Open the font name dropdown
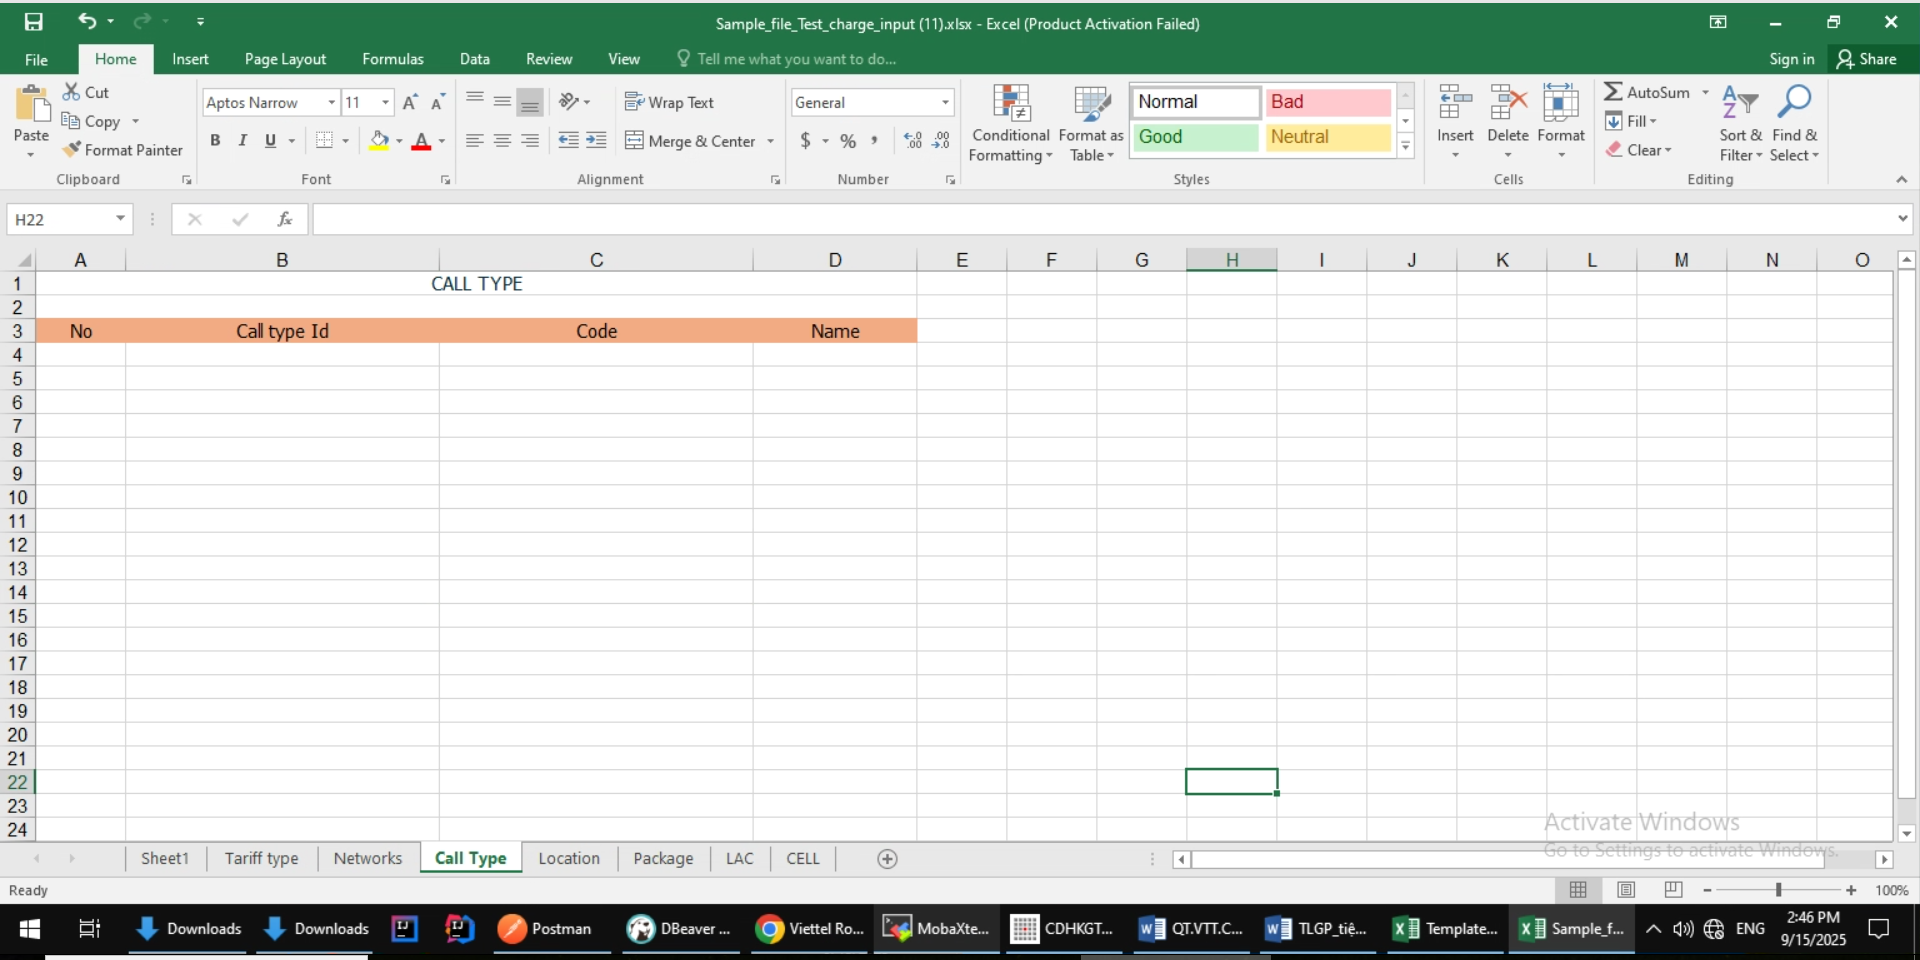The height and width of the screenshot is (960, 1920). 331,103
